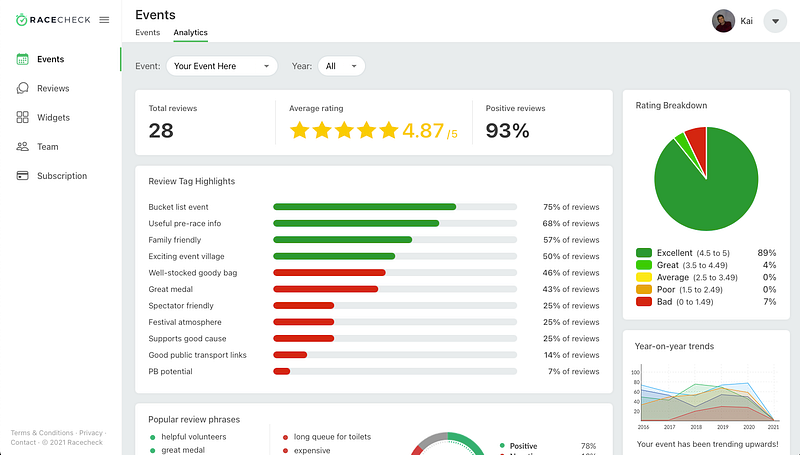Click the 'Bucket list event' tag label
Viewport: 800px width, 455px height.
[178, 207]
